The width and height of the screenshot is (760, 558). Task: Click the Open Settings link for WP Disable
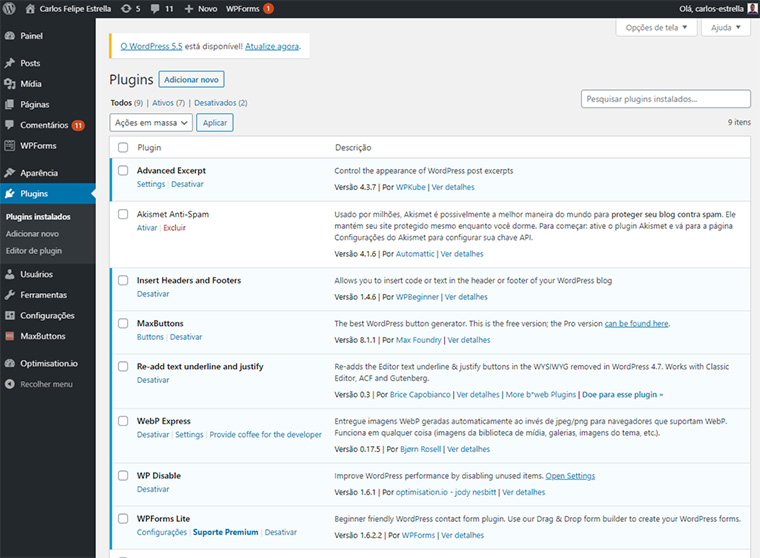(570, 476)
